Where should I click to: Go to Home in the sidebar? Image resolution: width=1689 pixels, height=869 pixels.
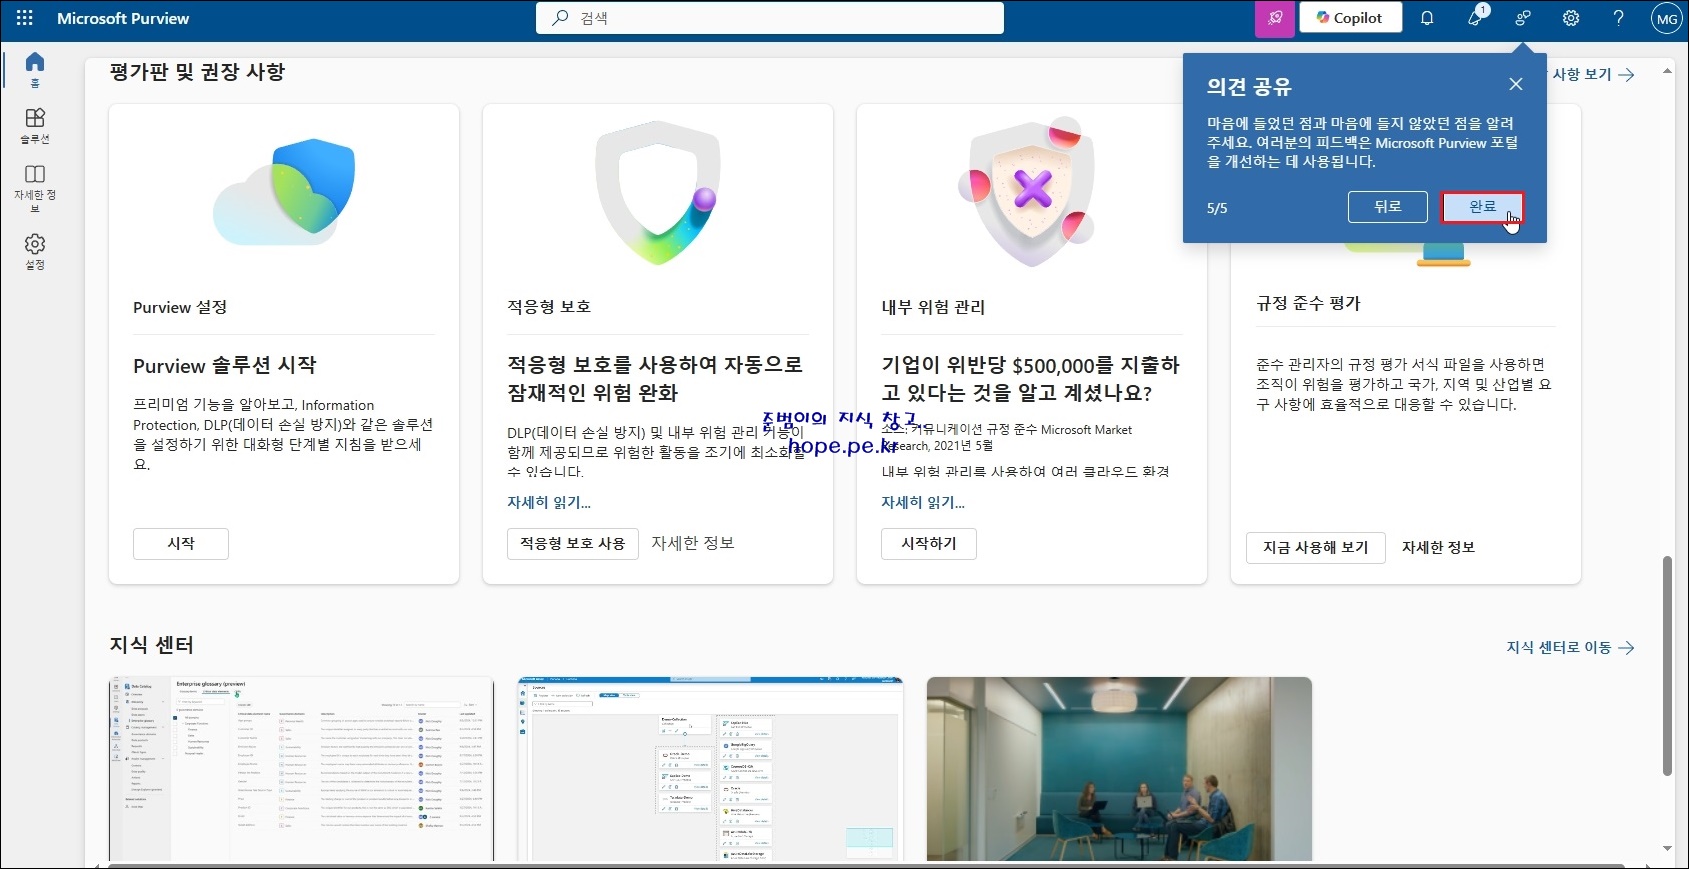pyautogui.click(x=35, y=70)
